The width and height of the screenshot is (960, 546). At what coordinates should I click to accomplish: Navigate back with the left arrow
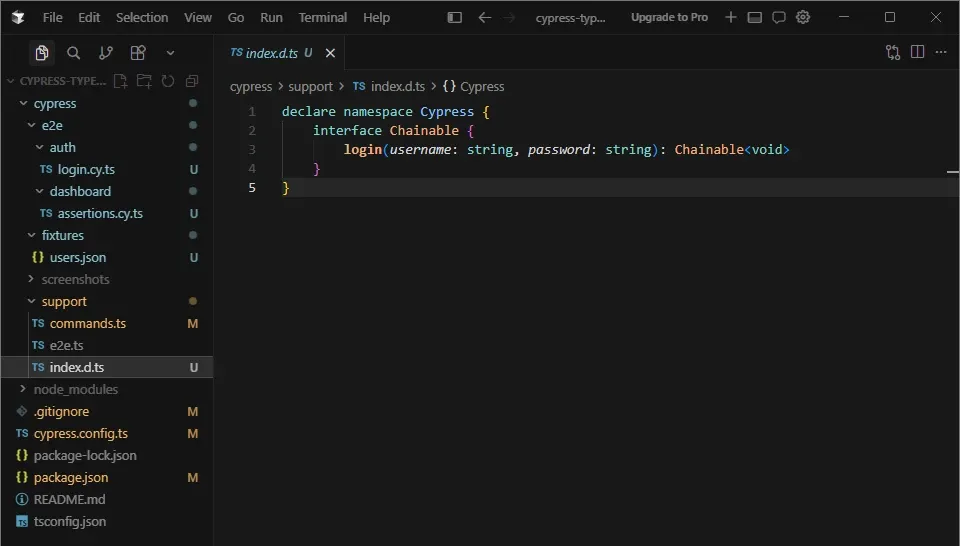coord(484,18)
